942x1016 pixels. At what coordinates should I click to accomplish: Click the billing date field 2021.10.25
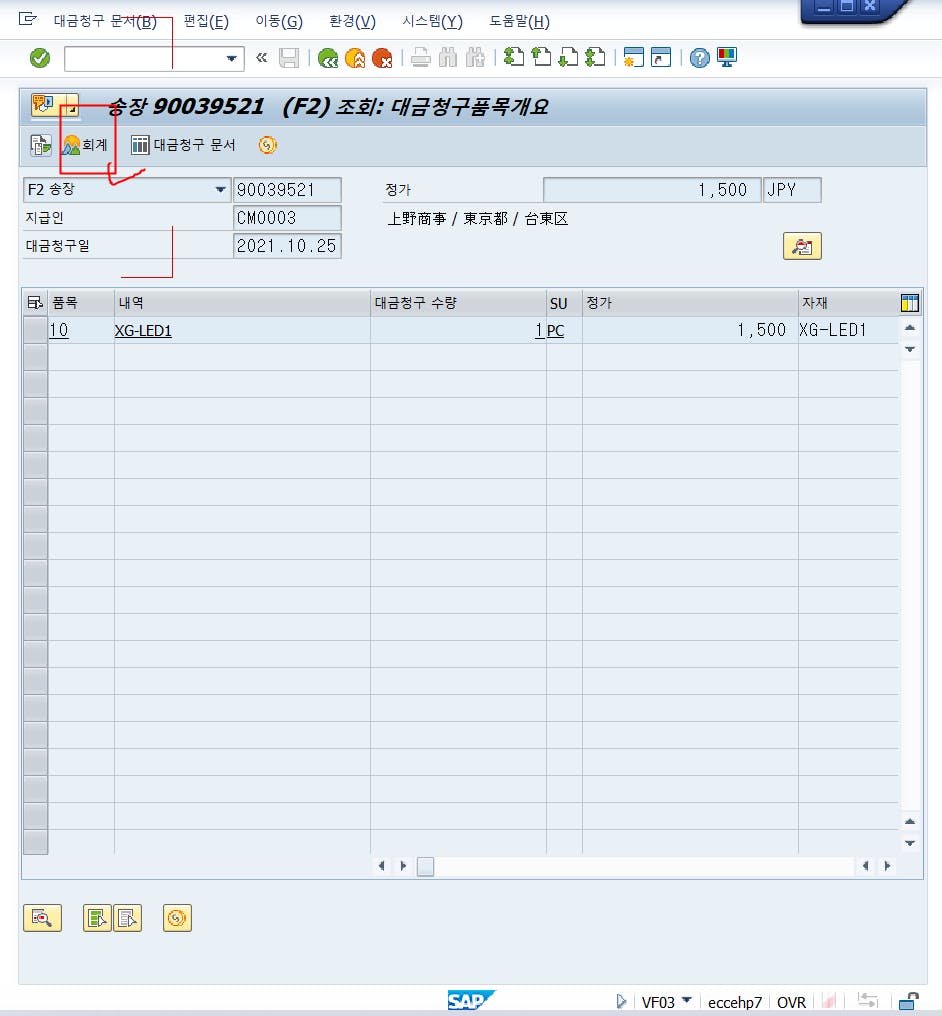287,246
